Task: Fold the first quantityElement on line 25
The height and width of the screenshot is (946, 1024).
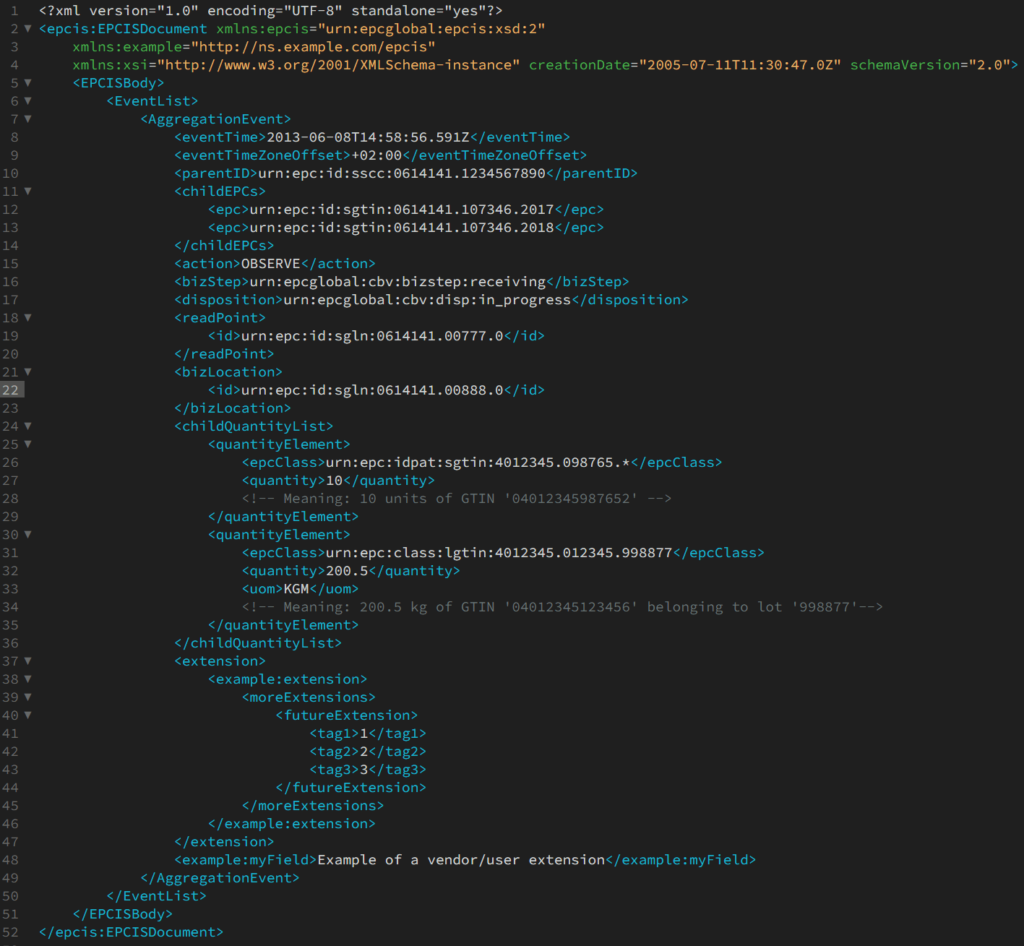Action: tap(28, 444)
